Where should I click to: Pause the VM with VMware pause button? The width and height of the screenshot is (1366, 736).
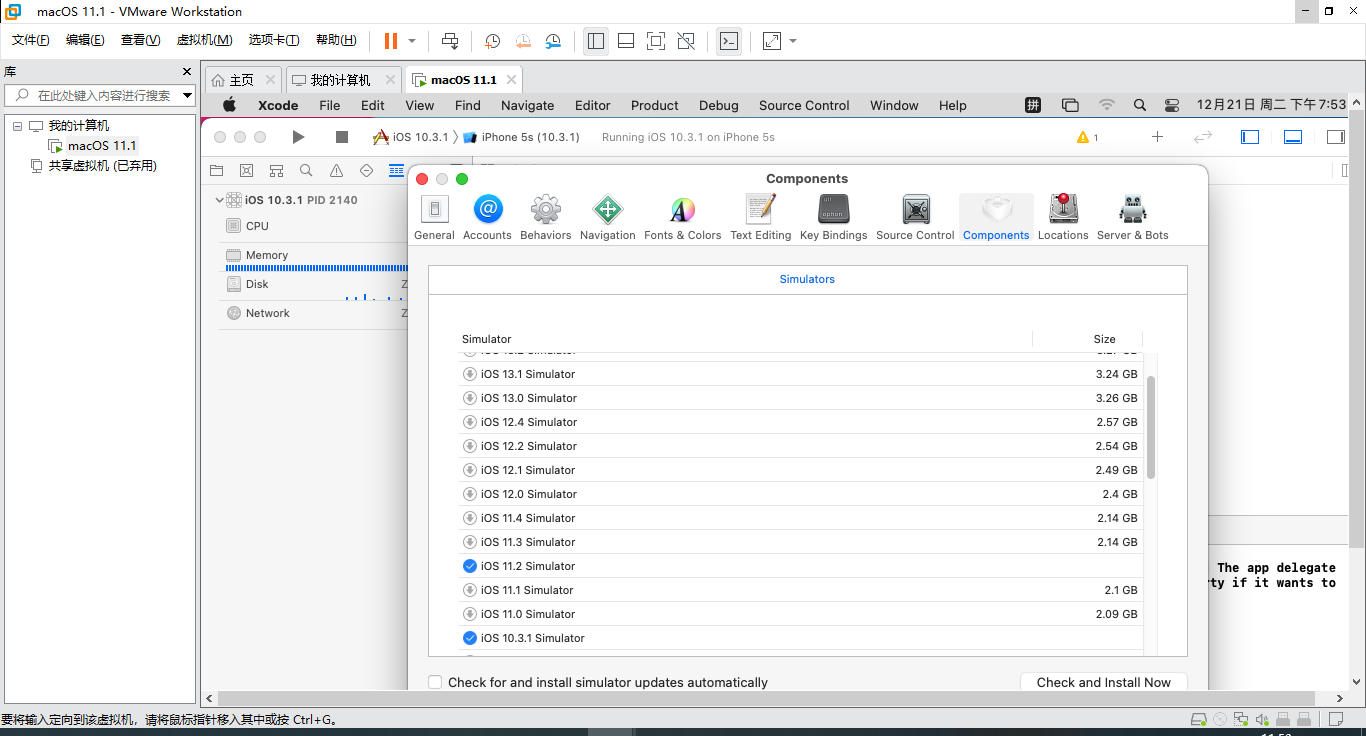point(390,41)
